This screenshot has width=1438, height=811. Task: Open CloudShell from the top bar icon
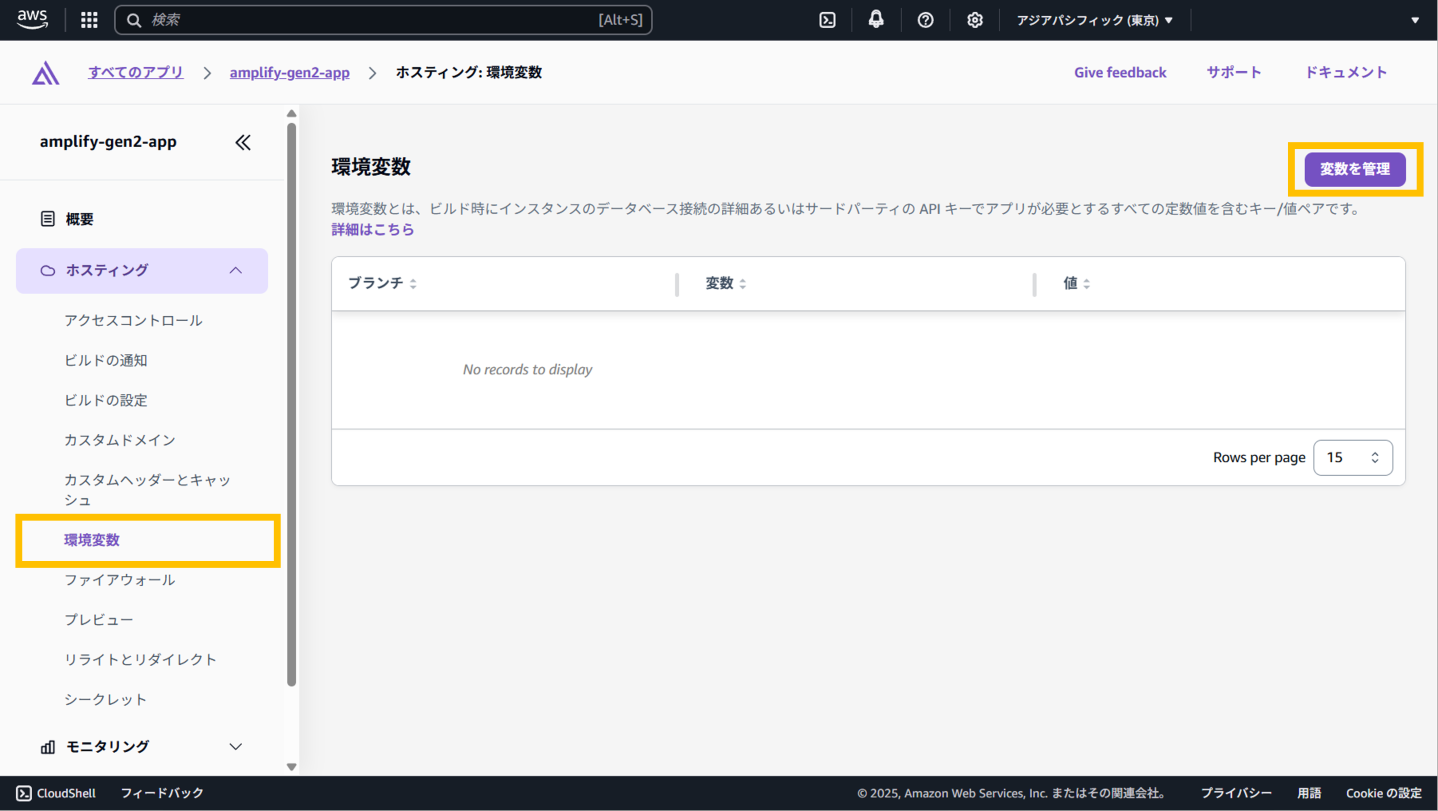point(827,20)
